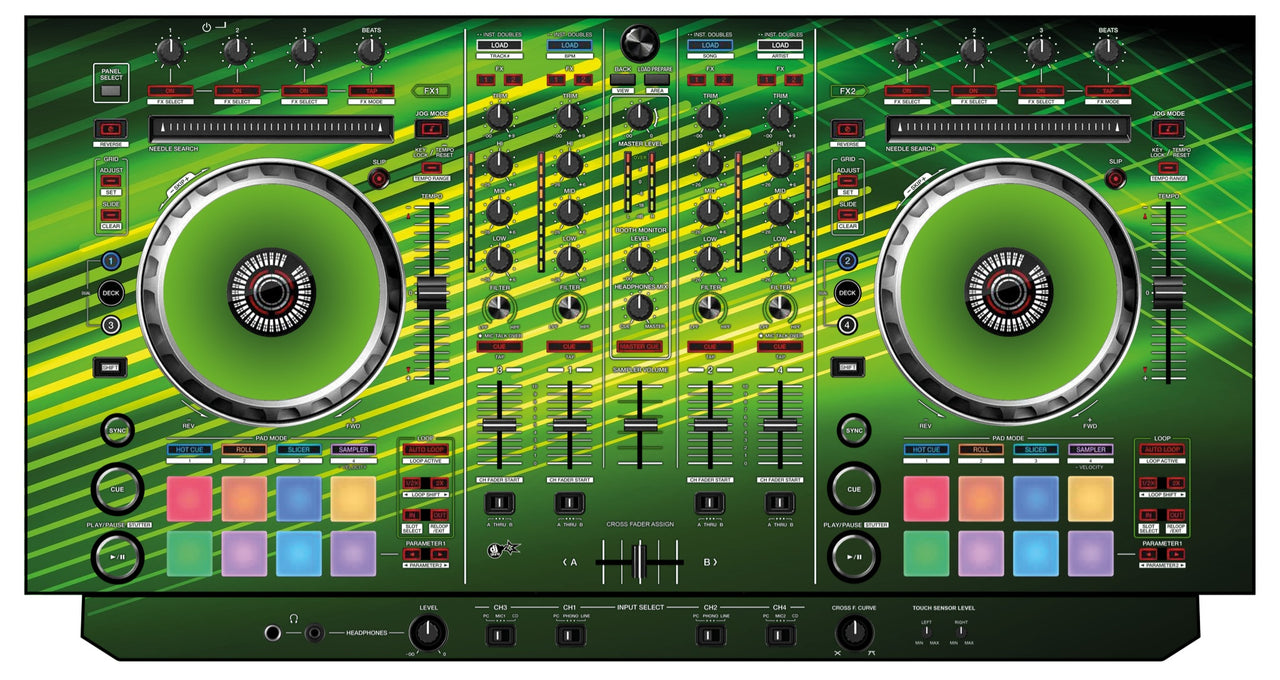Enable the MASTER CUE button
The image size is (1280, 680).
coord(640,346)
